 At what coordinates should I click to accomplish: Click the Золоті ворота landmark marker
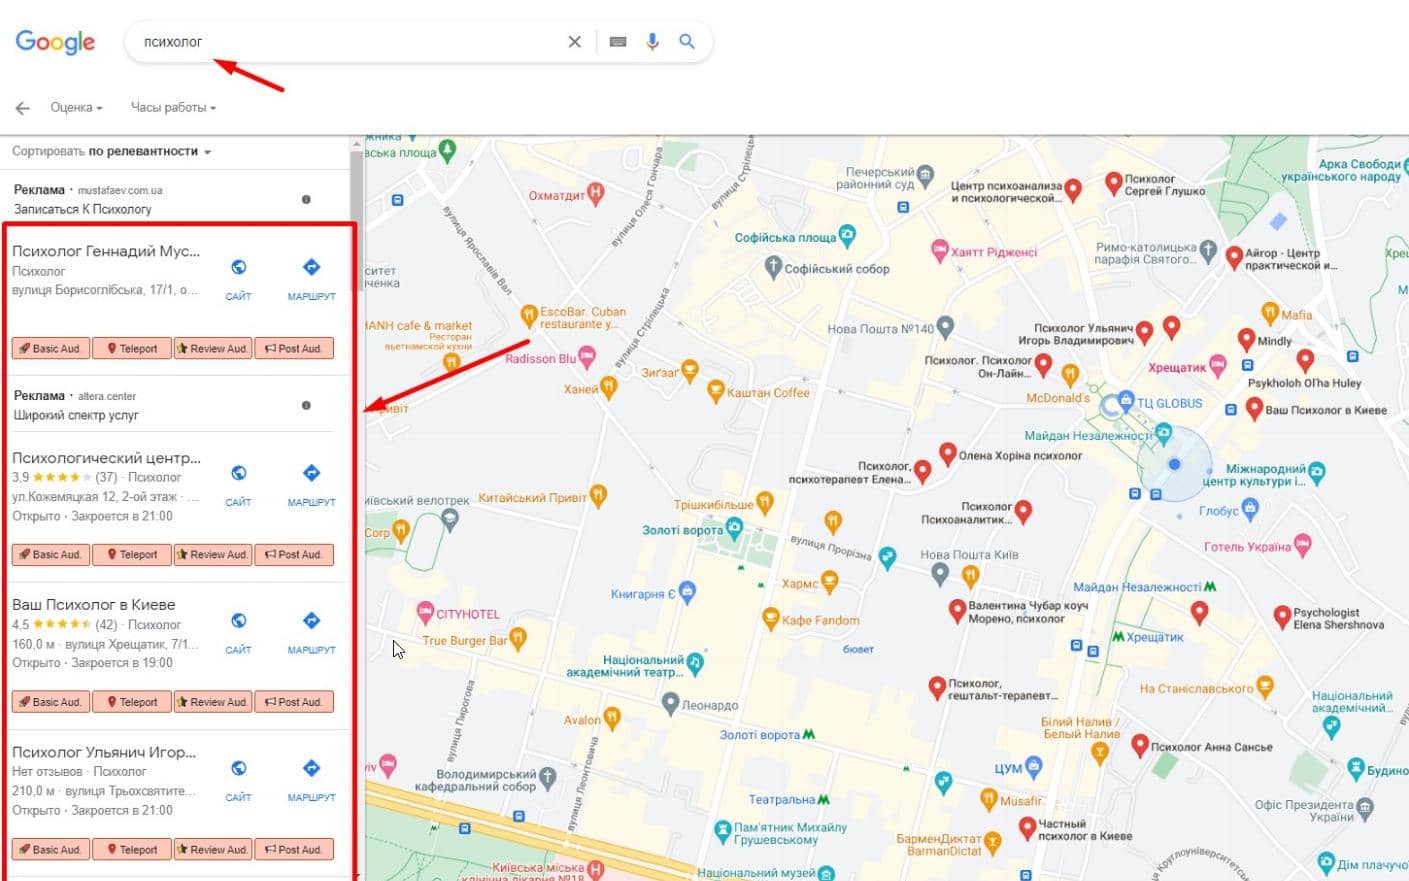pyautogui.click(x=735, y=528)
